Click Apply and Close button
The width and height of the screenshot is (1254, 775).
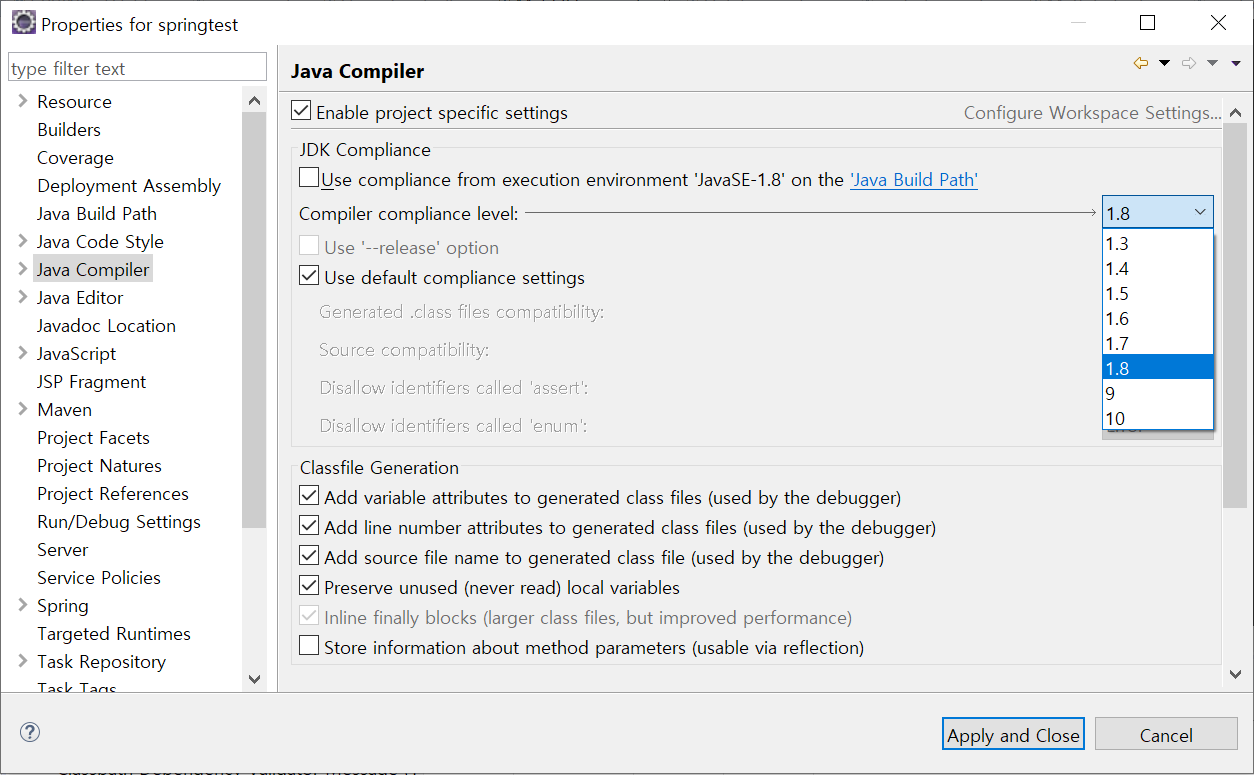(1013, 734)
